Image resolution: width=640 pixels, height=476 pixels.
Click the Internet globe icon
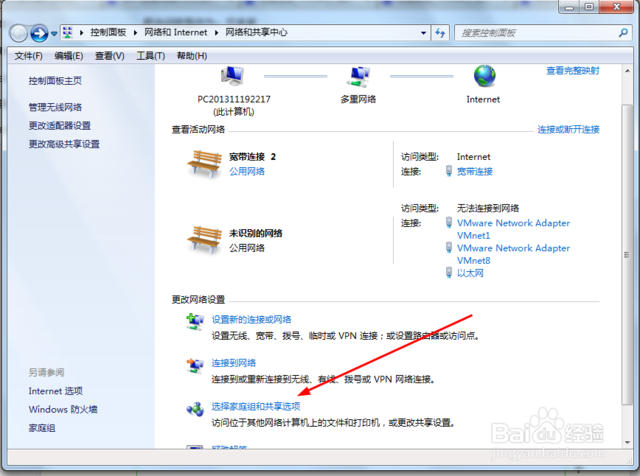point(485,77)
